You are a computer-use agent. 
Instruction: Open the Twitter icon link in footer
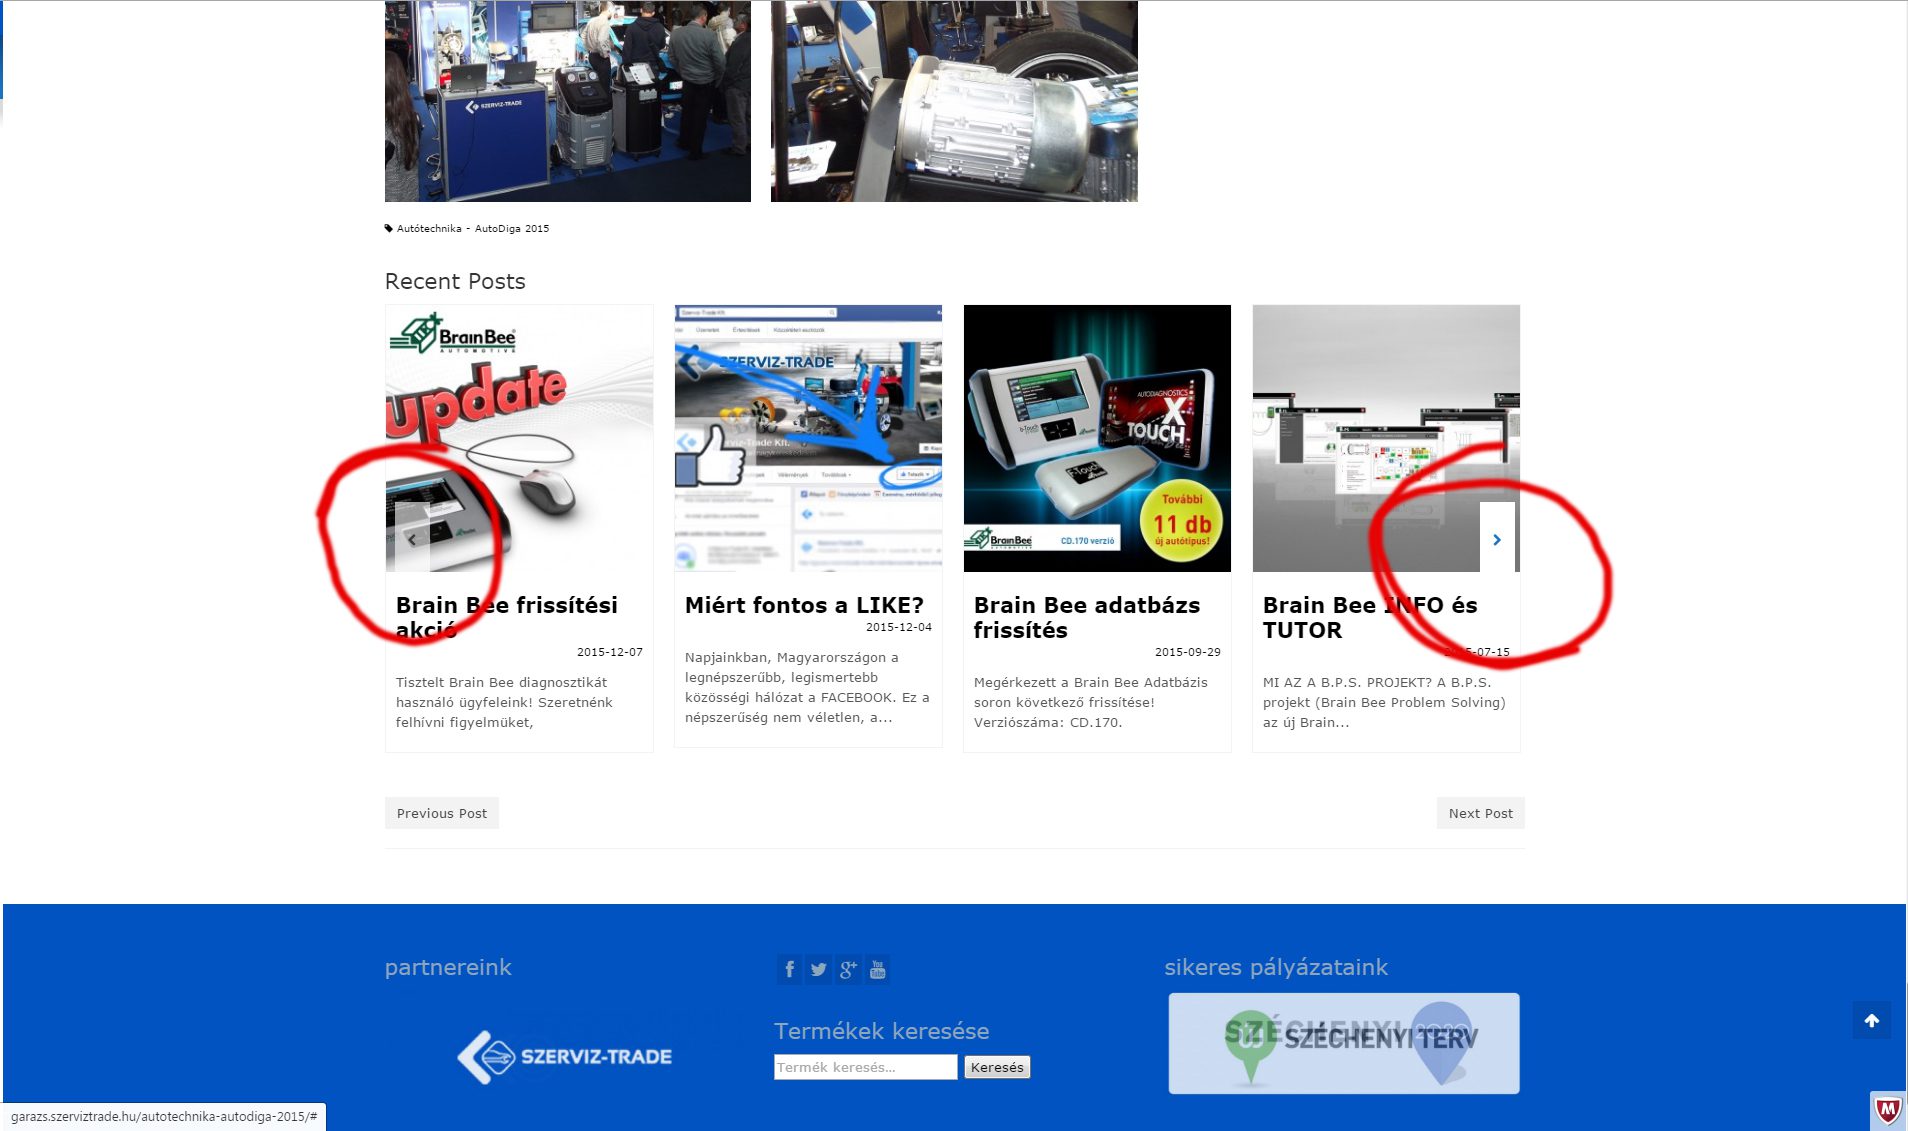(819, 969)
